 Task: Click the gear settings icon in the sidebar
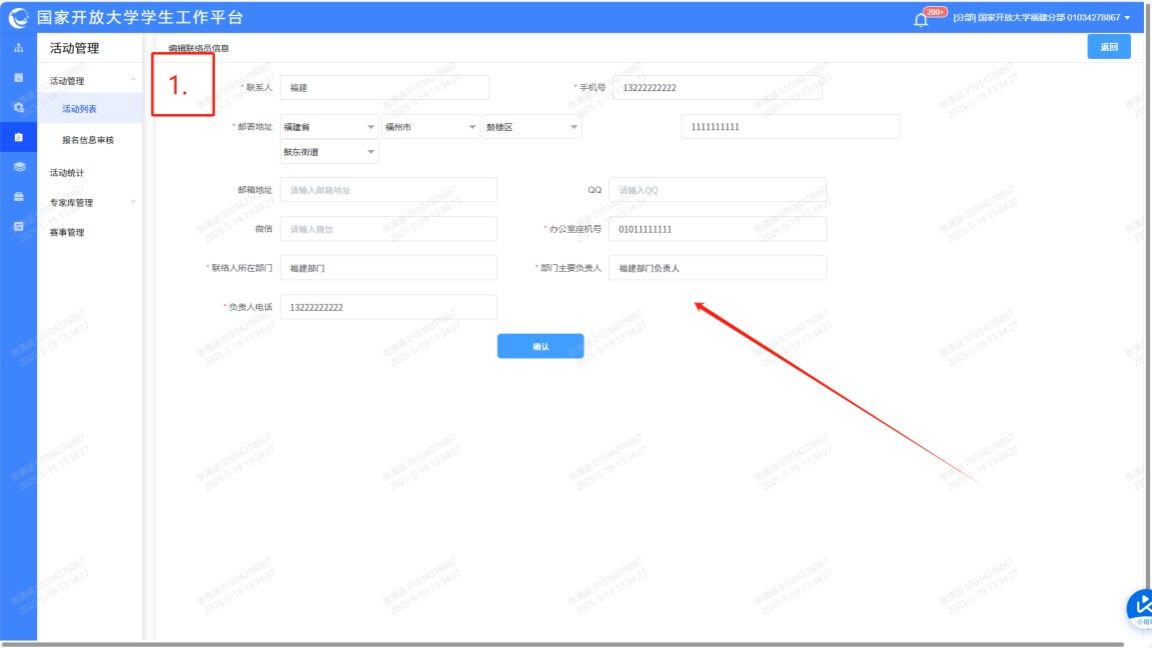(18, 107)
